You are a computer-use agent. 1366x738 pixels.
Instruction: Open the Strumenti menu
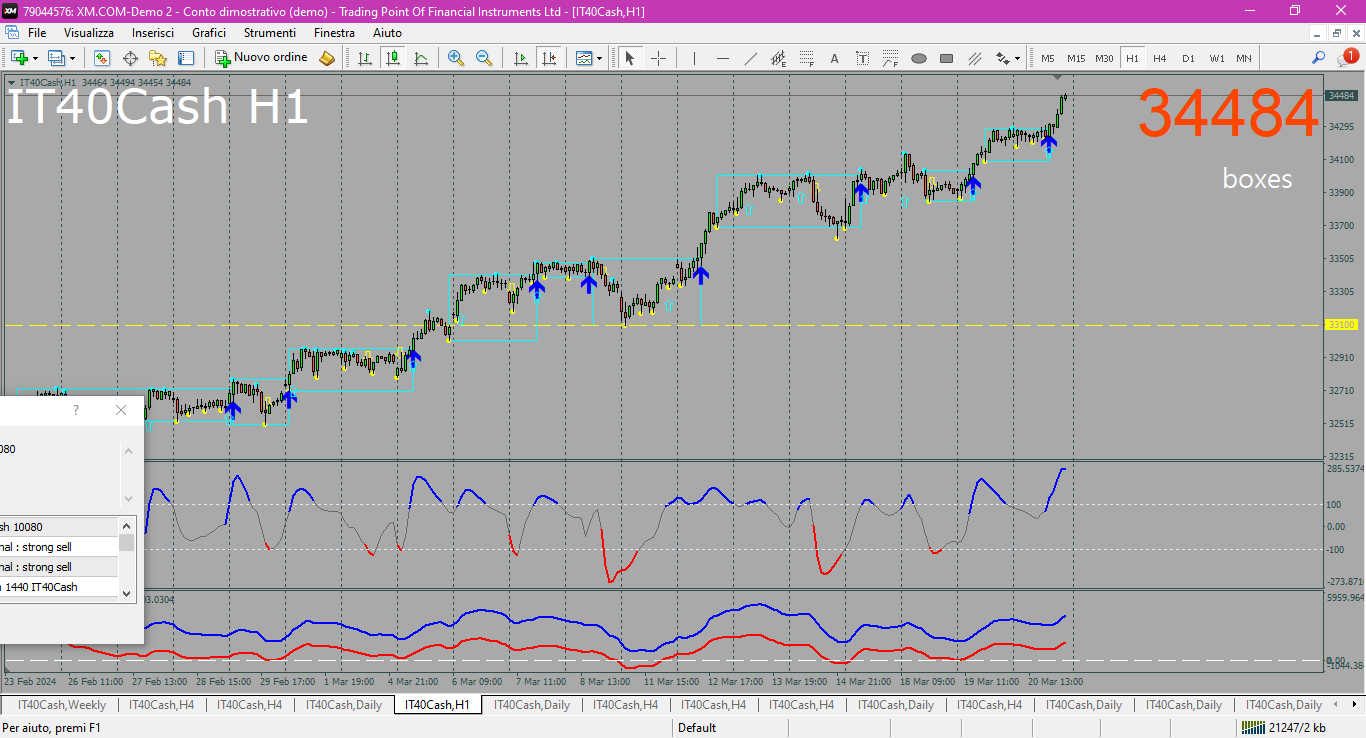tap(270, 33)
